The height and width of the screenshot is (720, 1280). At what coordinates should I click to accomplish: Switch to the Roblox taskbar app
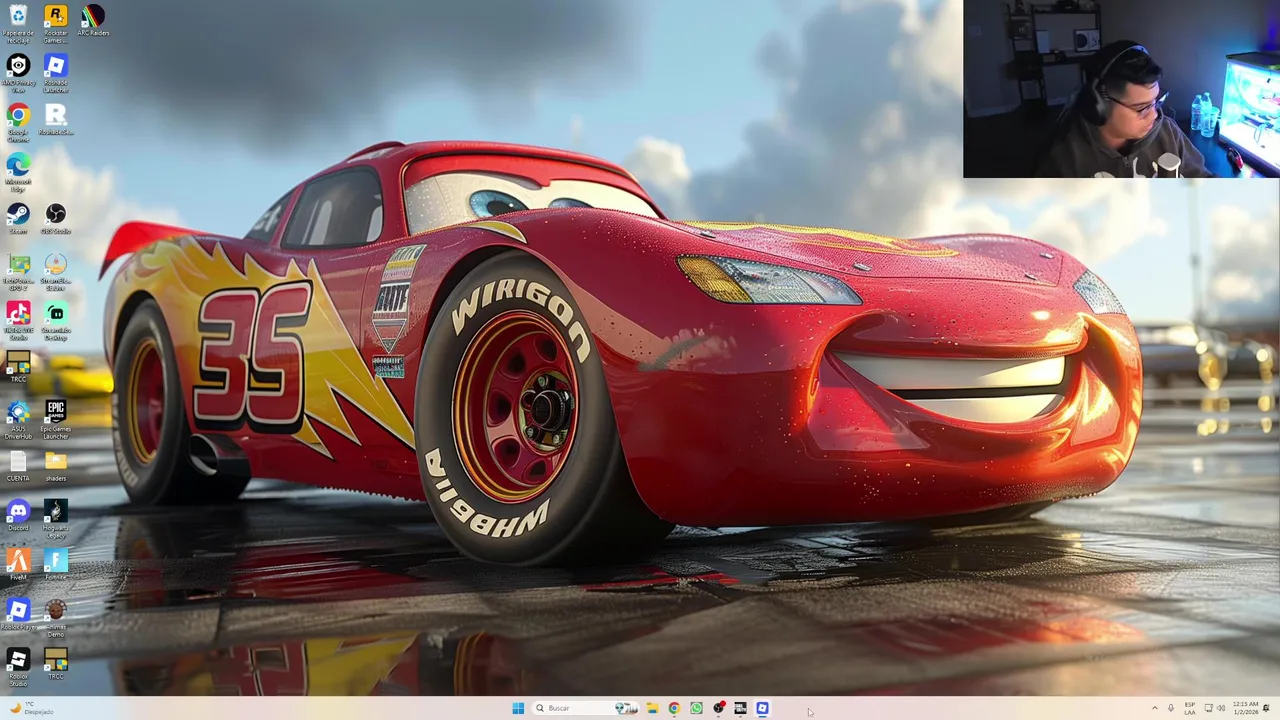point(762,708)
